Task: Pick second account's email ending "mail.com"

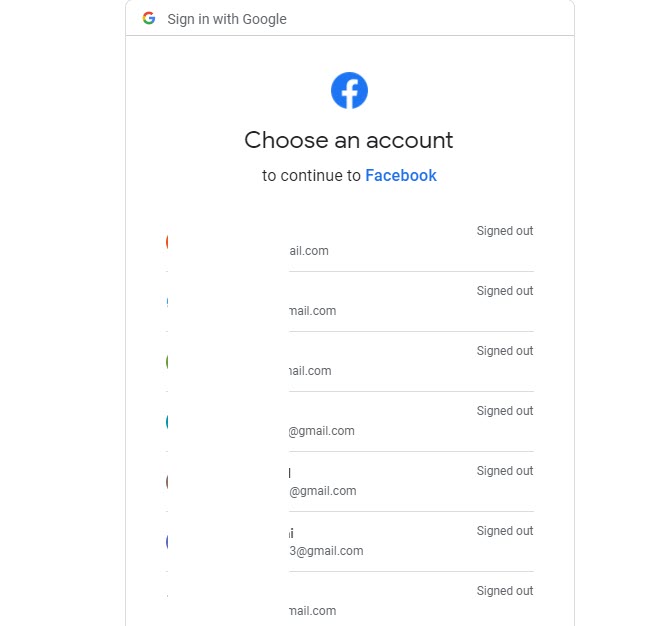Action: coord(312,311)
